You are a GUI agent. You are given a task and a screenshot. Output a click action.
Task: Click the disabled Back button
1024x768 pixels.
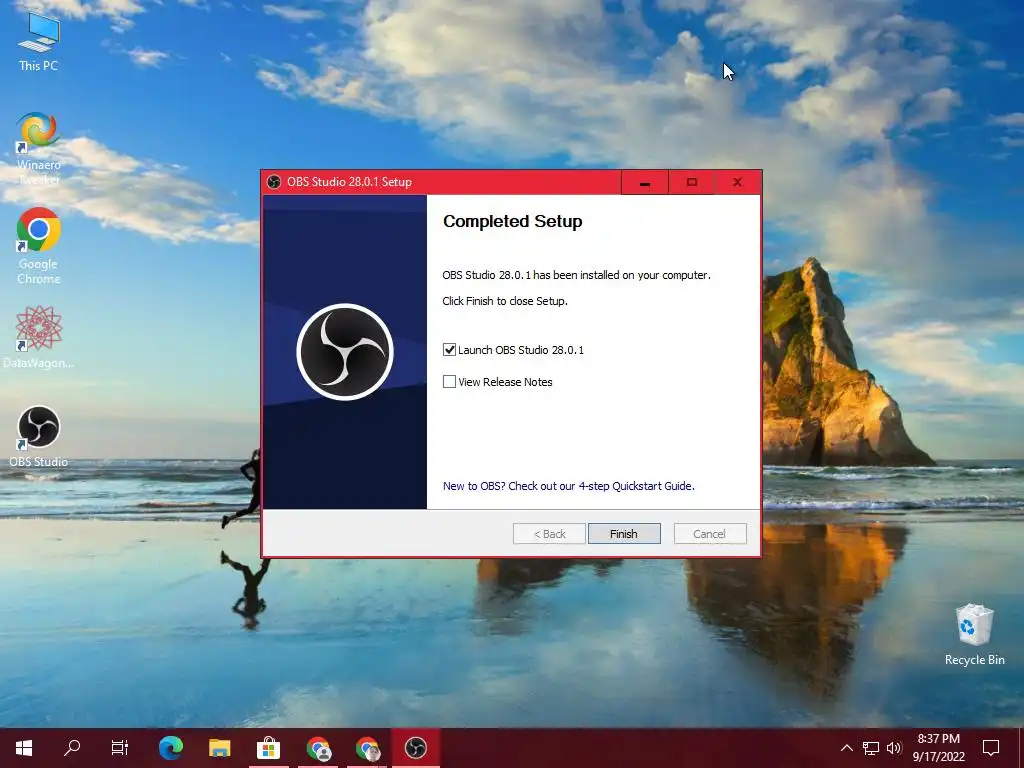pyautogui.click(x=549, y=534)
